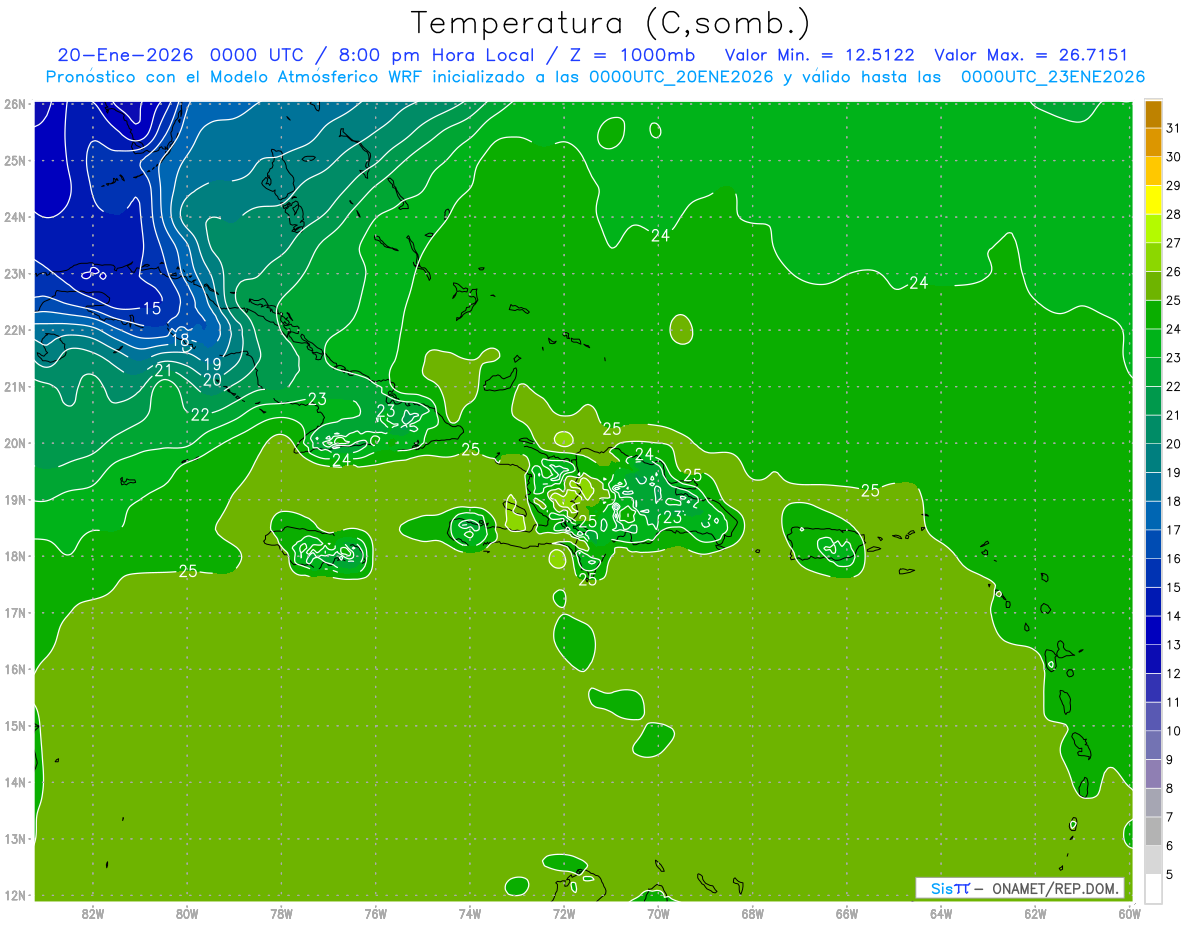Click the valid-until time "0000UTC_23ENE2026"
The width and height of the screenshot is (1200, 927).
[1053, 77]
